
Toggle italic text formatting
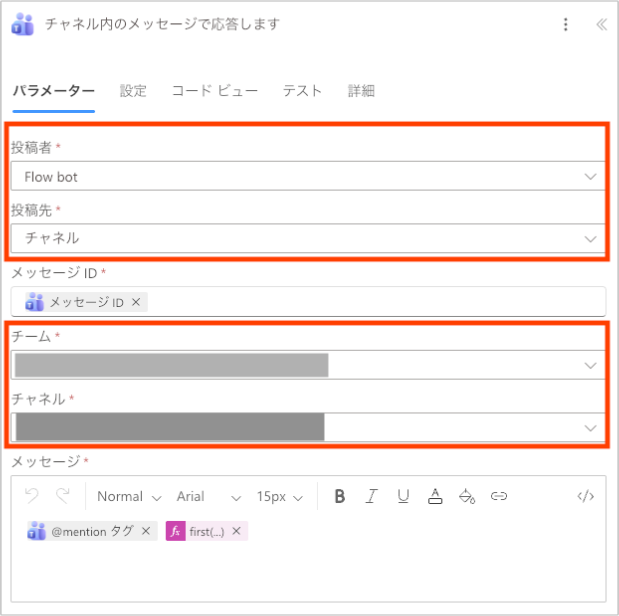click(371, 496)
